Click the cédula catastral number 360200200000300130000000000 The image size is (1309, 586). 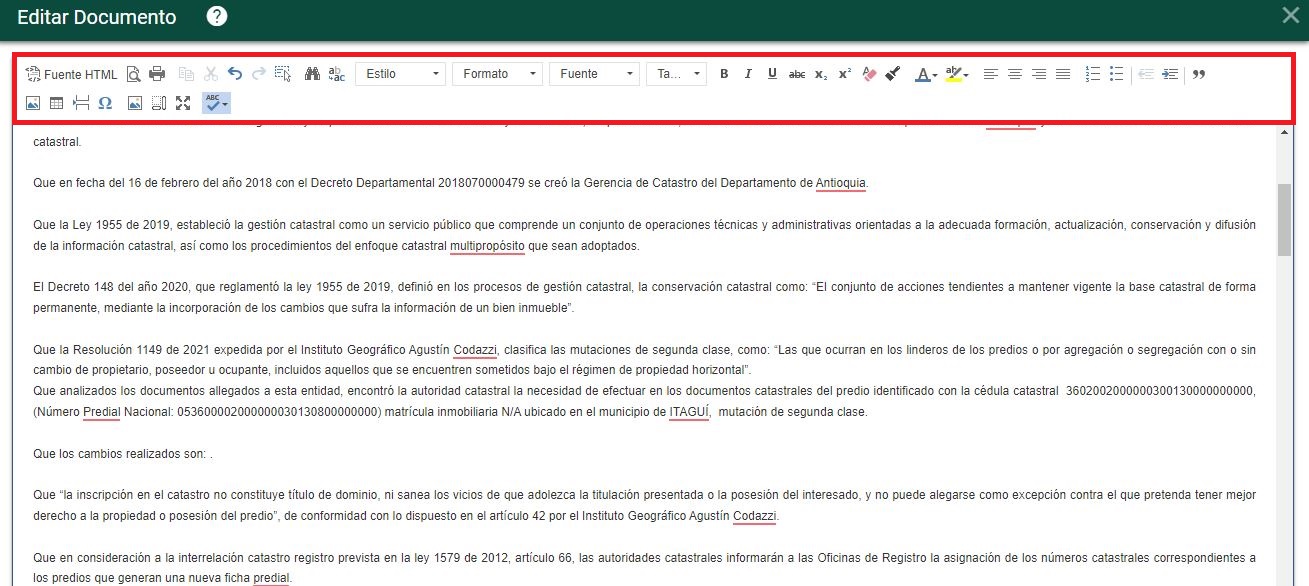pos(1161,391)
